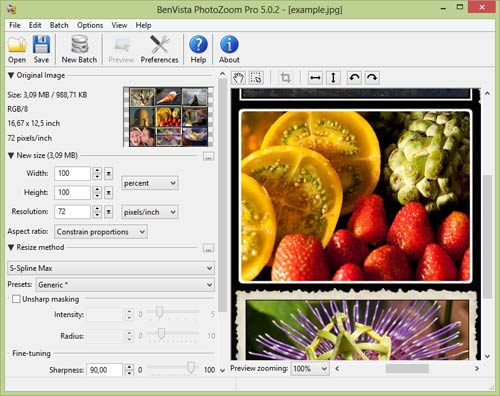
Task: Open Preferences from the toolbar
Action: point(159,49)
